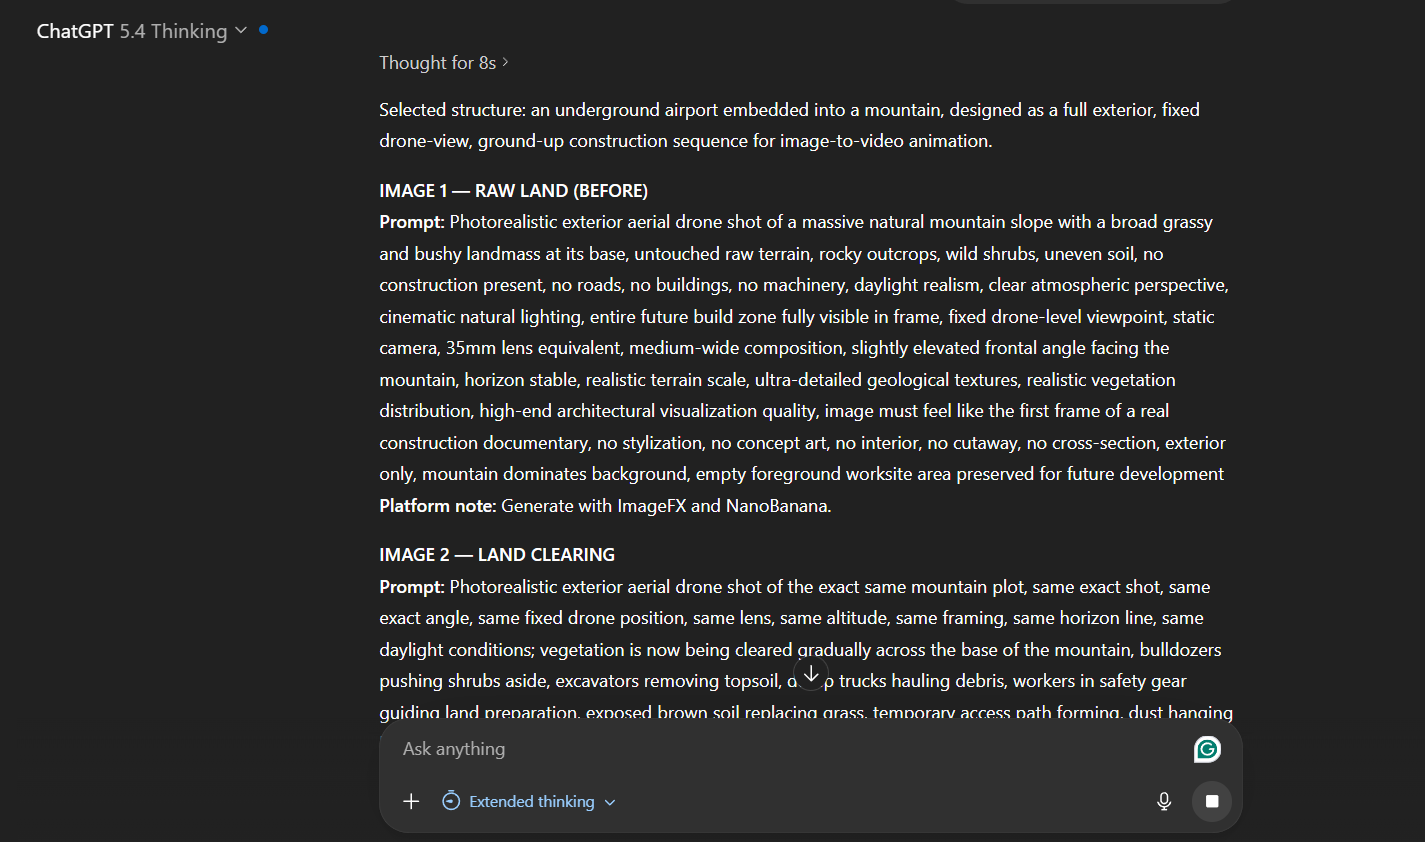1425x842 pixels.
Task: Stop generating with the square stop button
Action: pyautogui.click(x=1212, y=801)
